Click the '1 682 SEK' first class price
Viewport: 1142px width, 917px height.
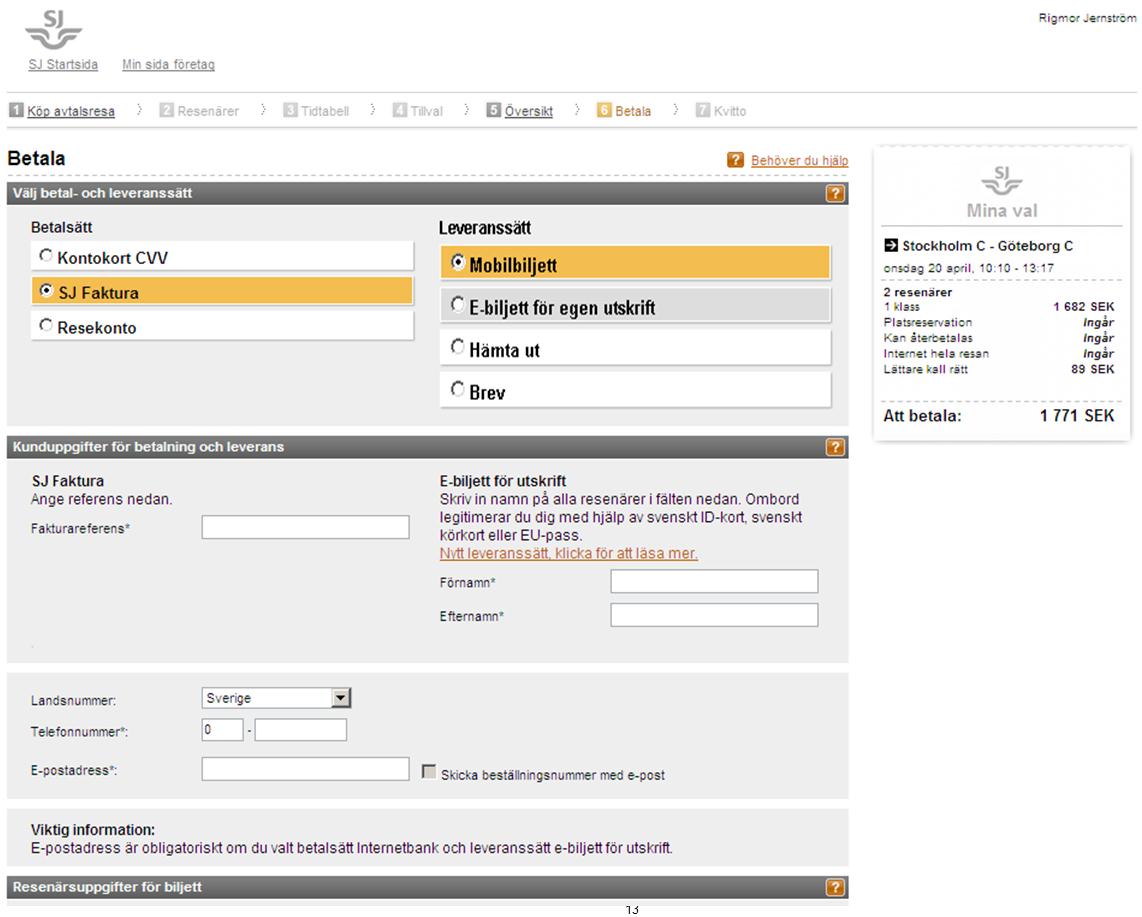[1083, 307]
